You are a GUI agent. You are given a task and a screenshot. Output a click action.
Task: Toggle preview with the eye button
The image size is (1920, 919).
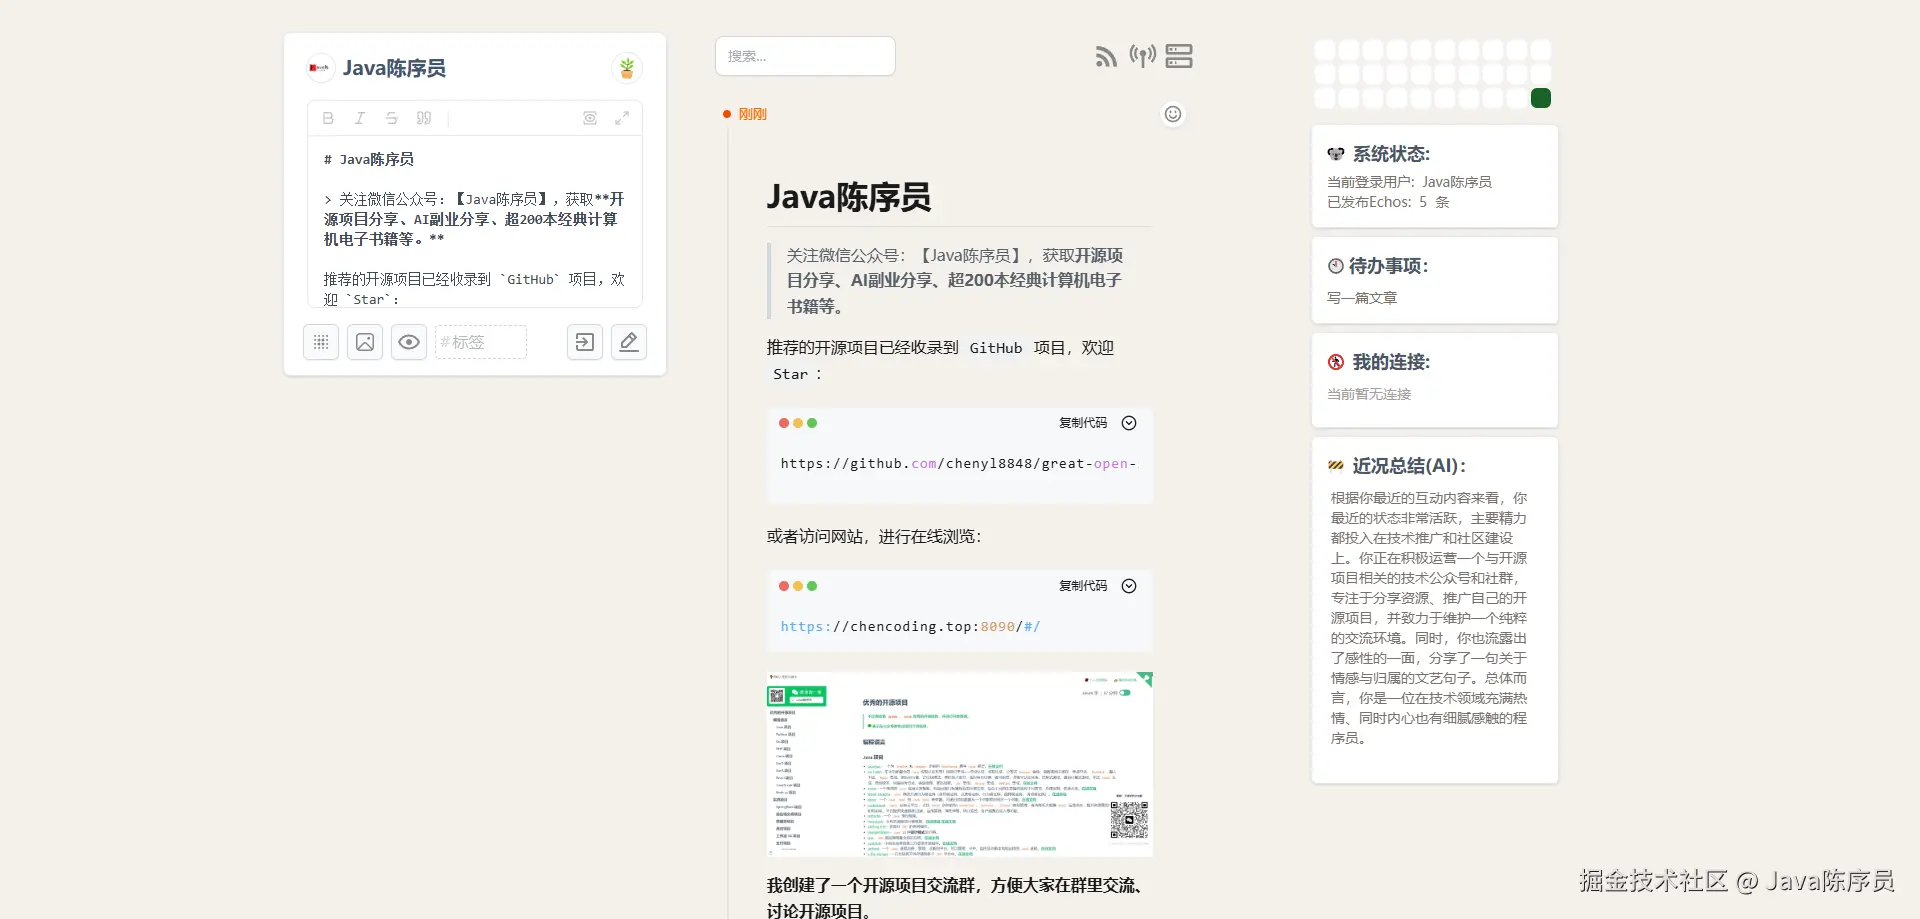pyautogui.click(x=409, y=342)
